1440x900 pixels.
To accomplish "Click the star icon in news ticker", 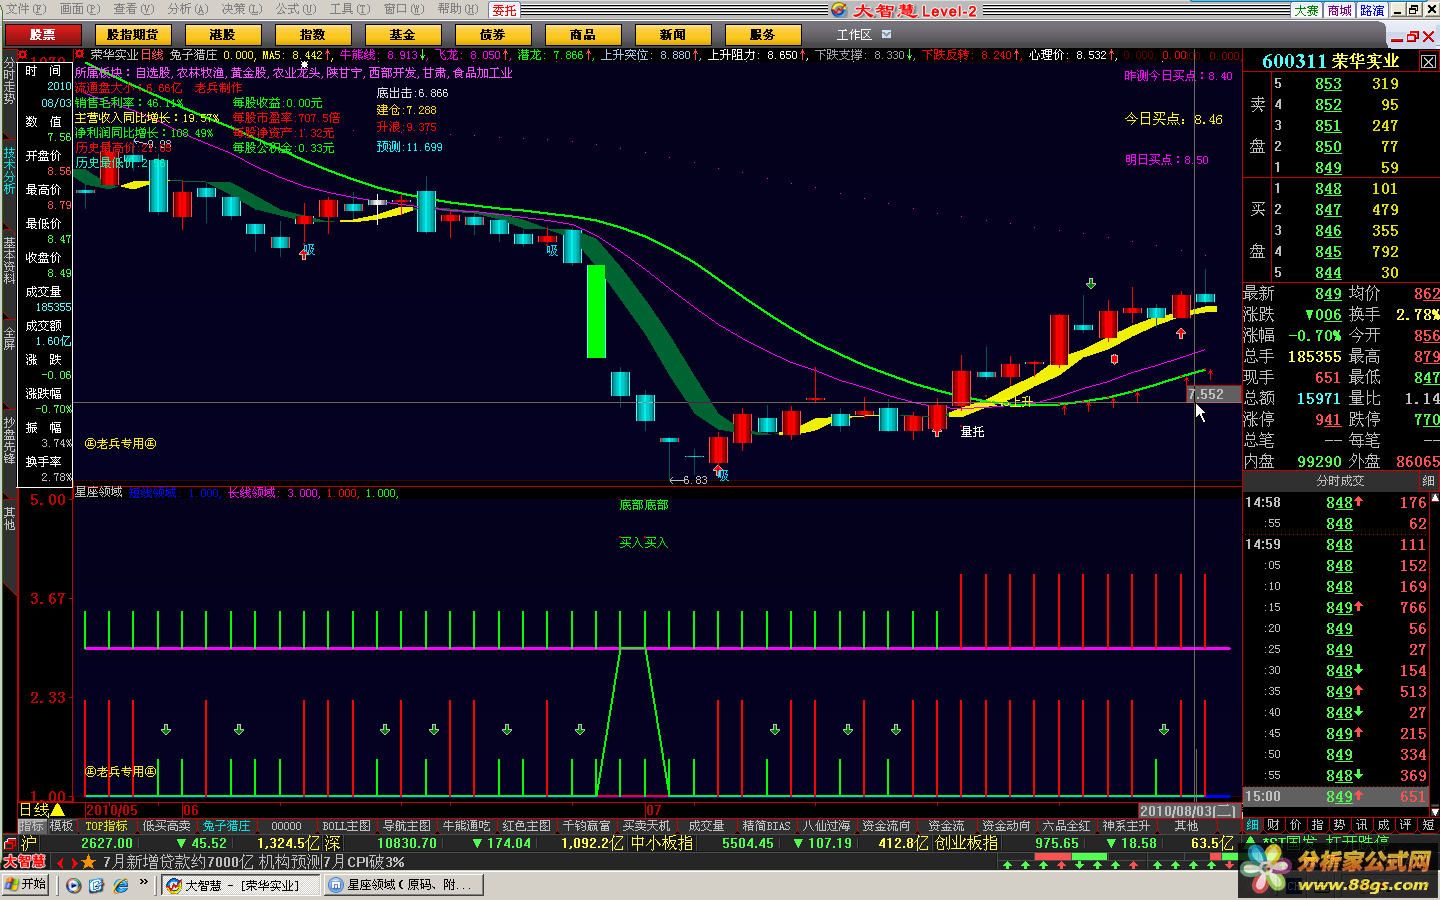I will (88, 862).
